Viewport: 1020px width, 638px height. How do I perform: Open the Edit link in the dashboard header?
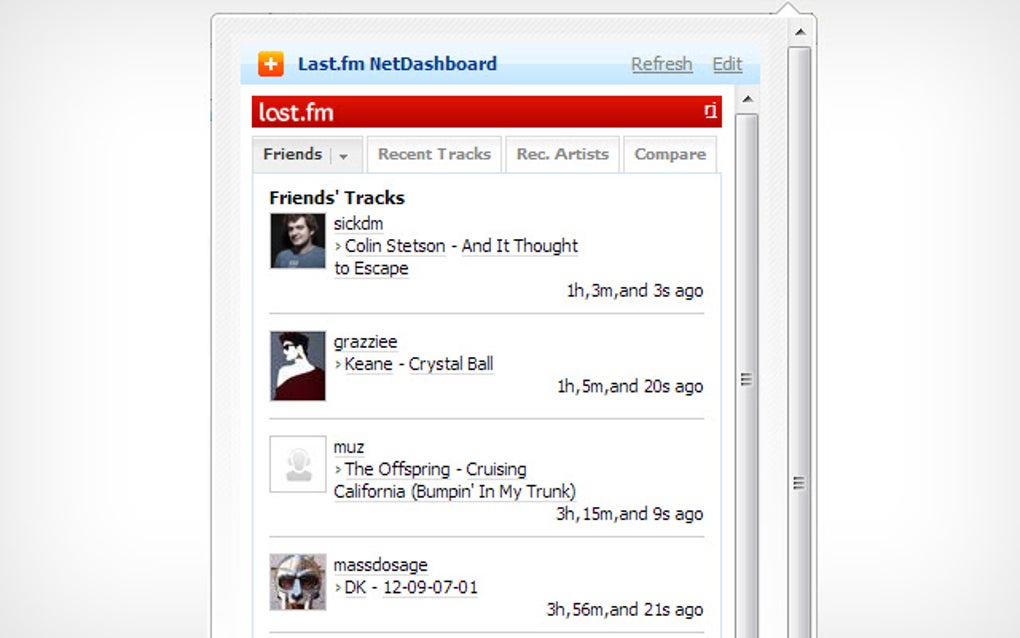coord(727,63)
